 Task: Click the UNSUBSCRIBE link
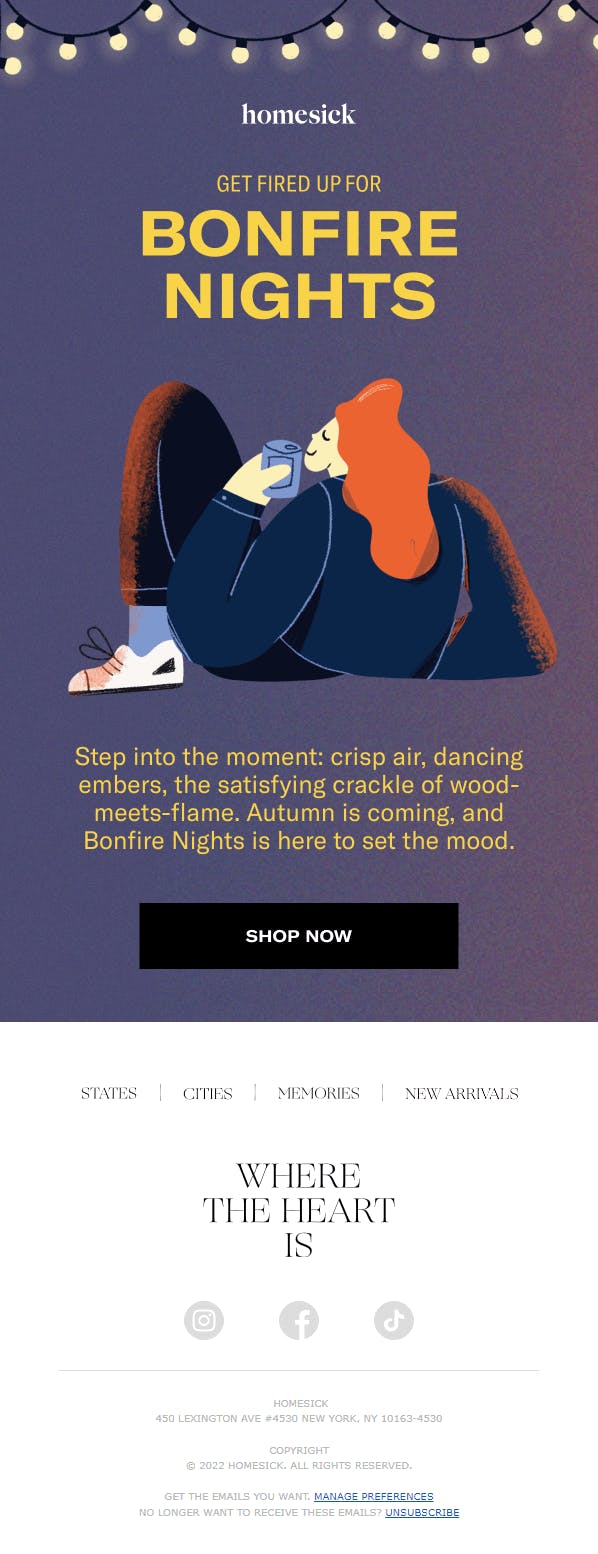point(422,1513)
